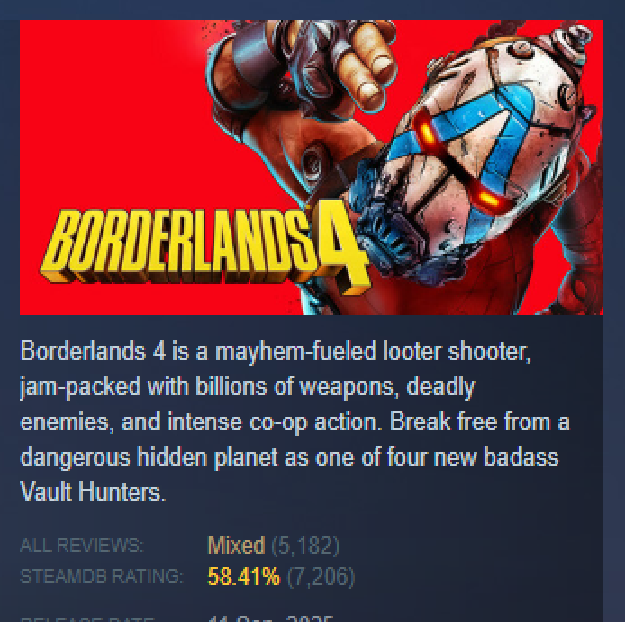The image size is (625, 622).
Task: Click the game description paragraph
Action: [295, 421]
